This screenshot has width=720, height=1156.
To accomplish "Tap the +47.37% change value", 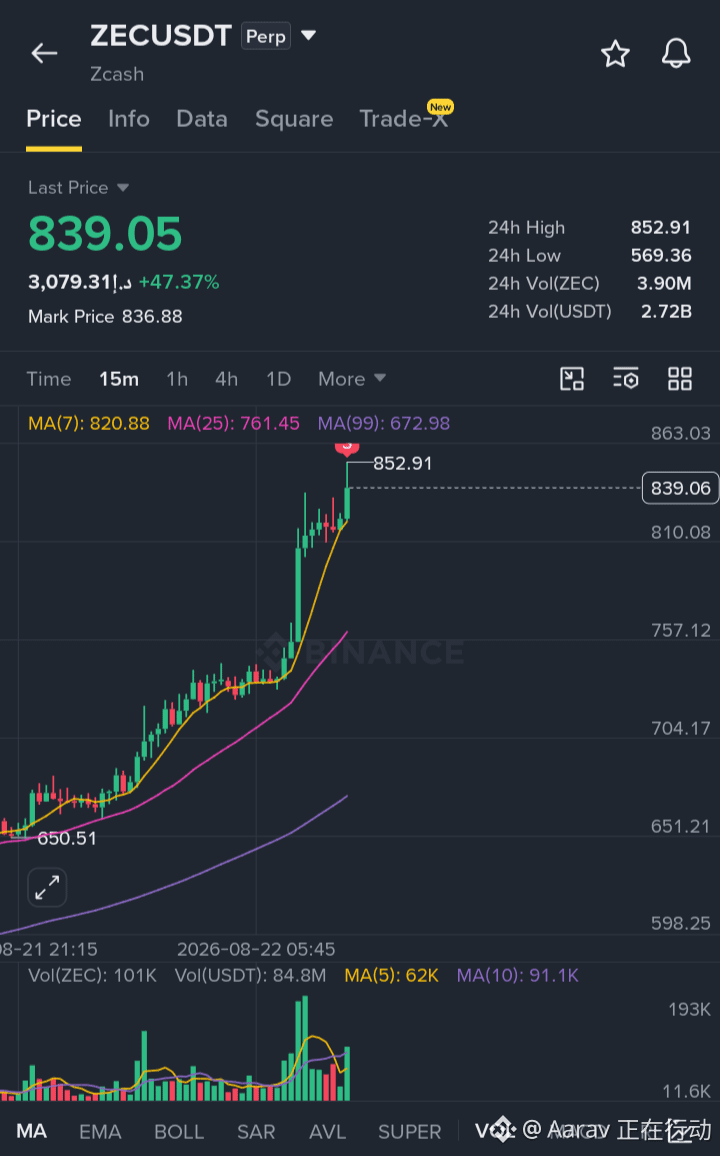I will click(179, 282).
